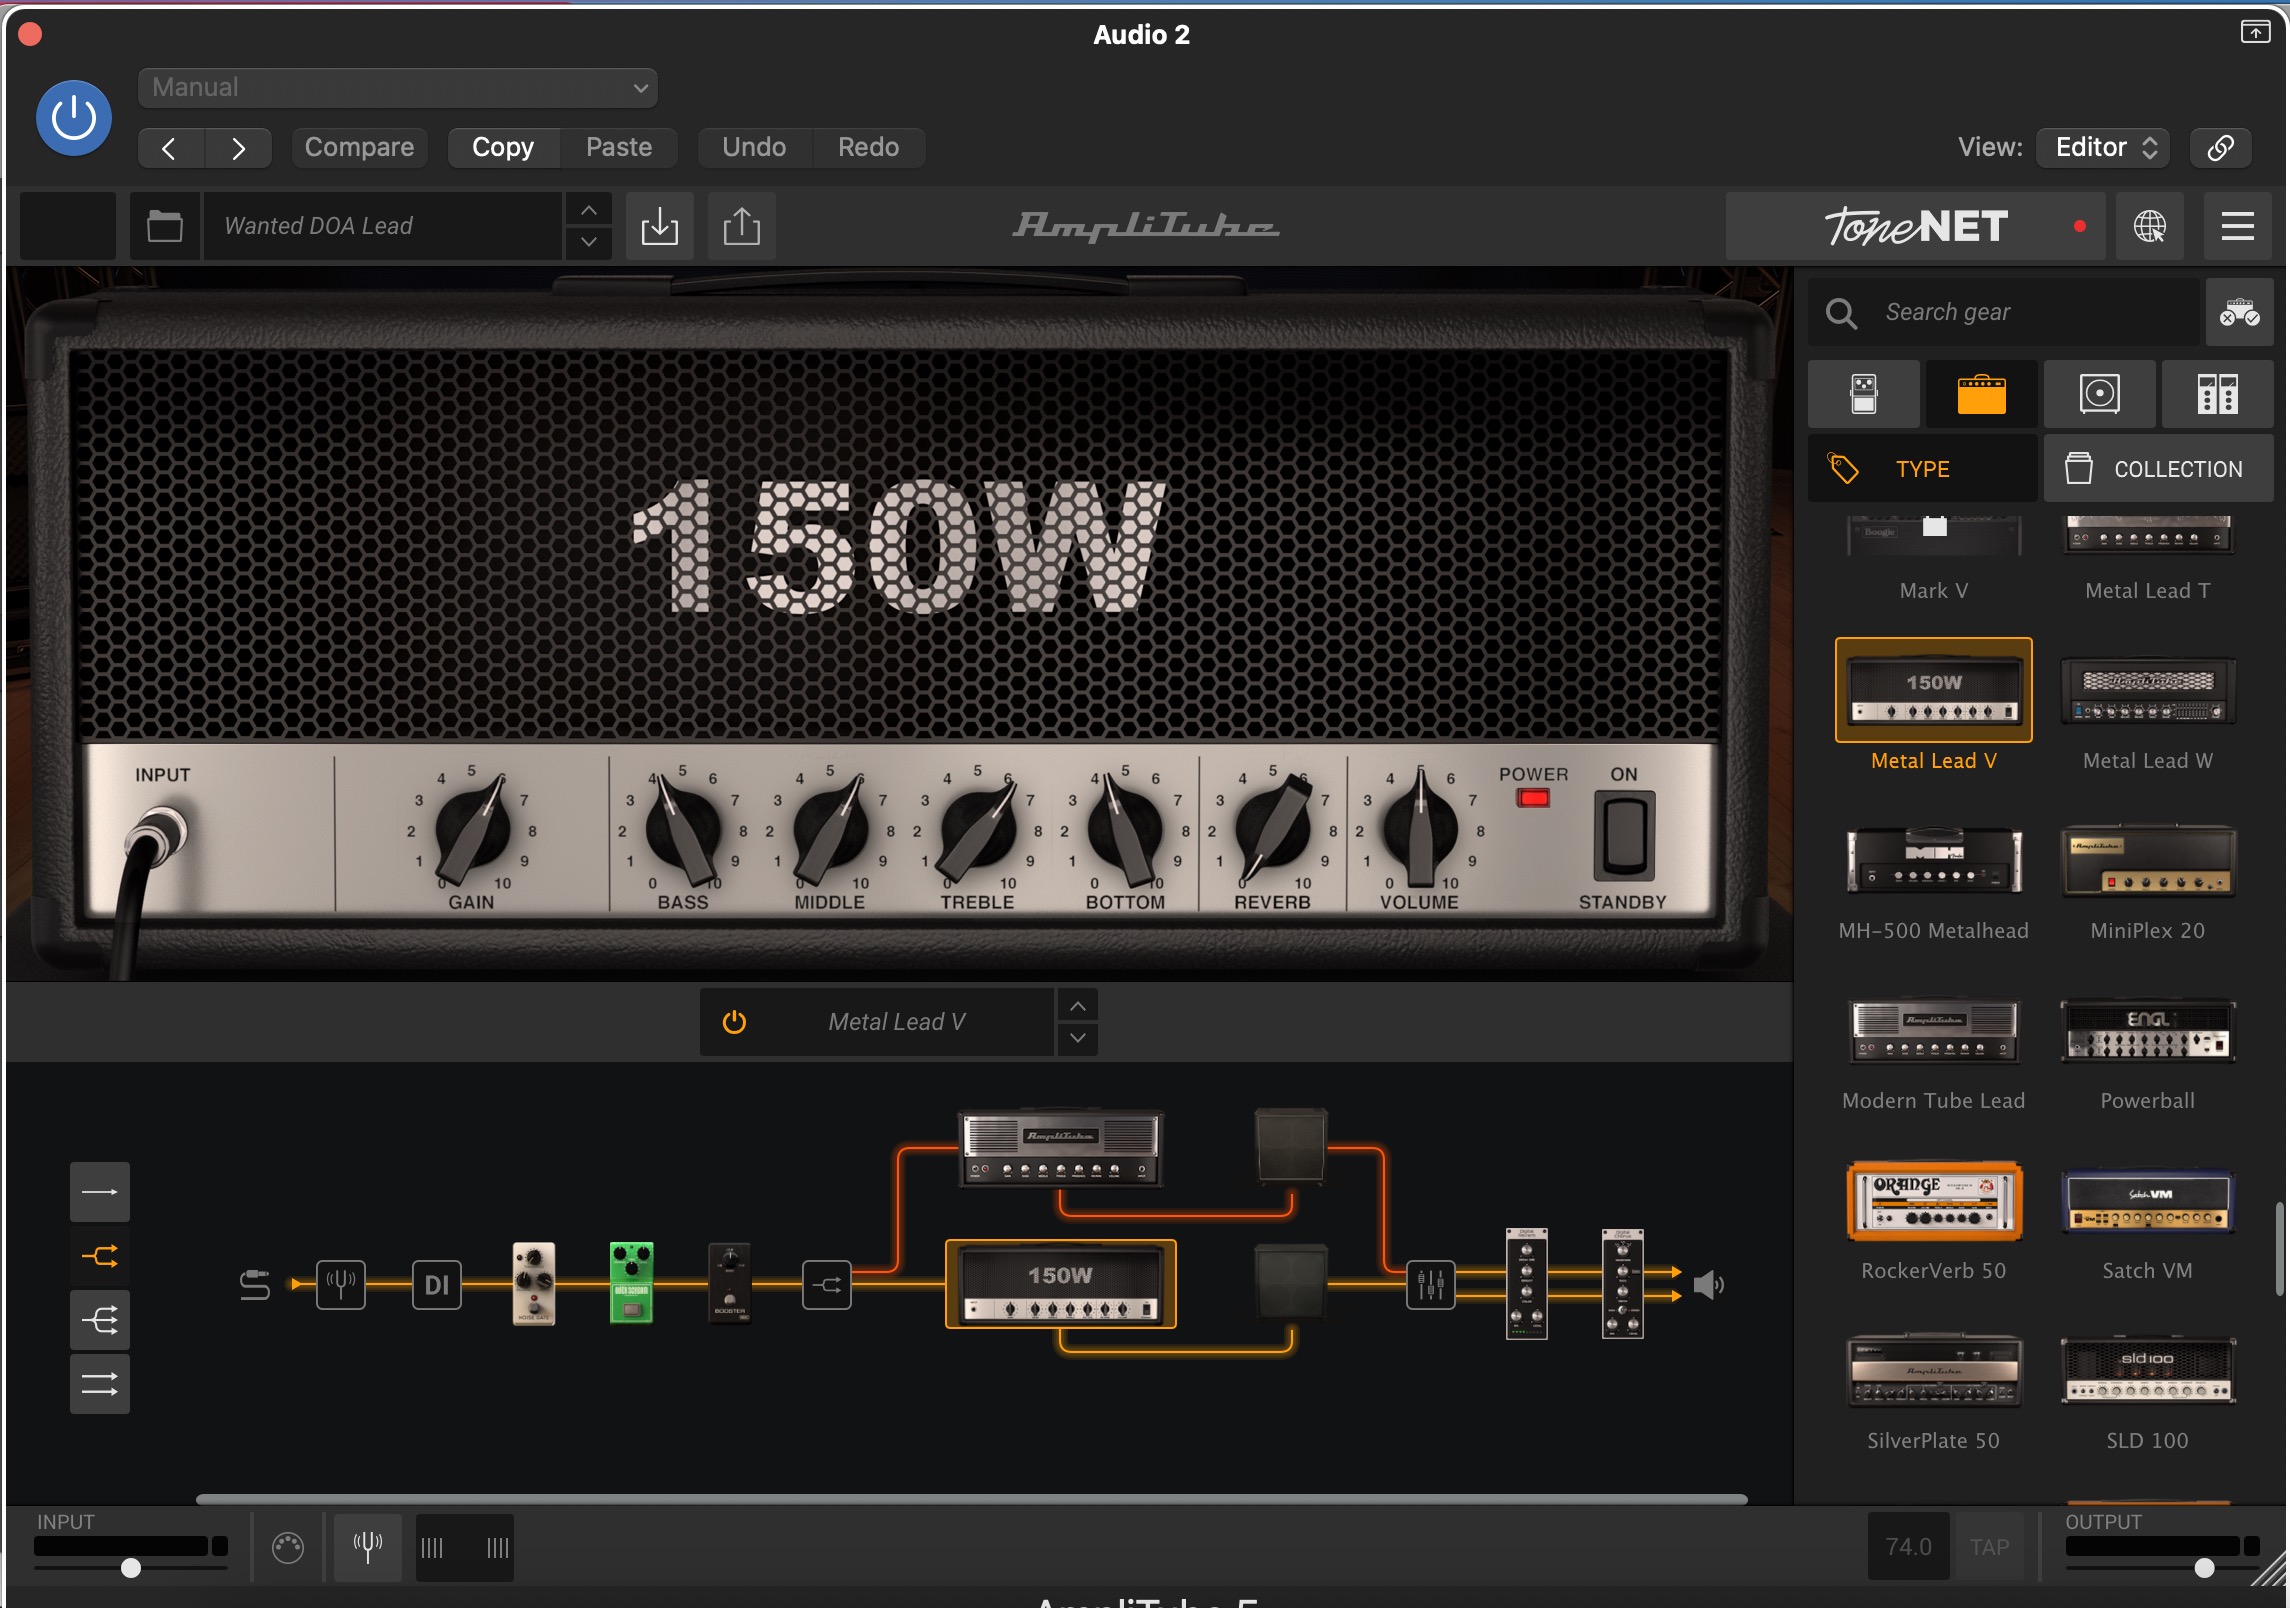The width and height of the screenshot is (2290, 1608).
Task: Click the globe web icon
Action: [x=2150, y=226]
